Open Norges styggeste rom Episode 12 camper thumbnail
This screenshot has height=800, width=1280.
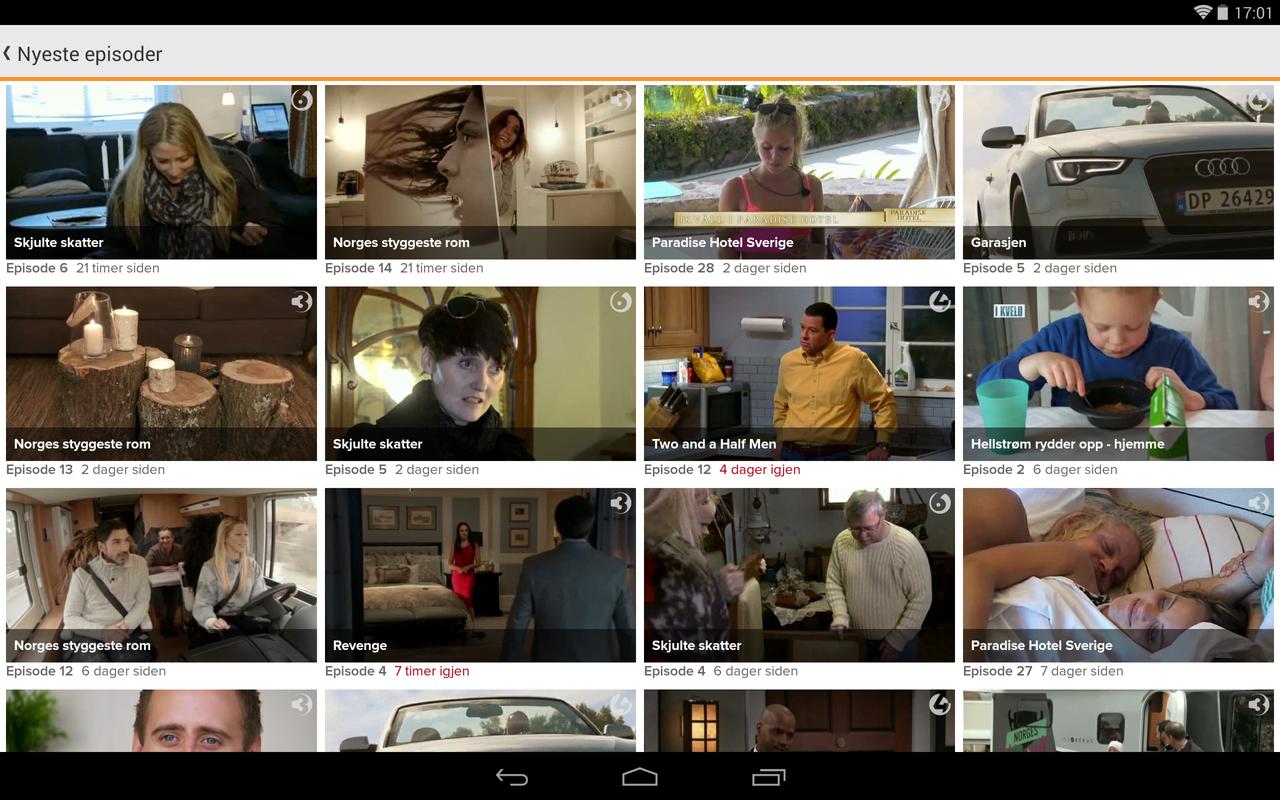[x=161, y=575]
